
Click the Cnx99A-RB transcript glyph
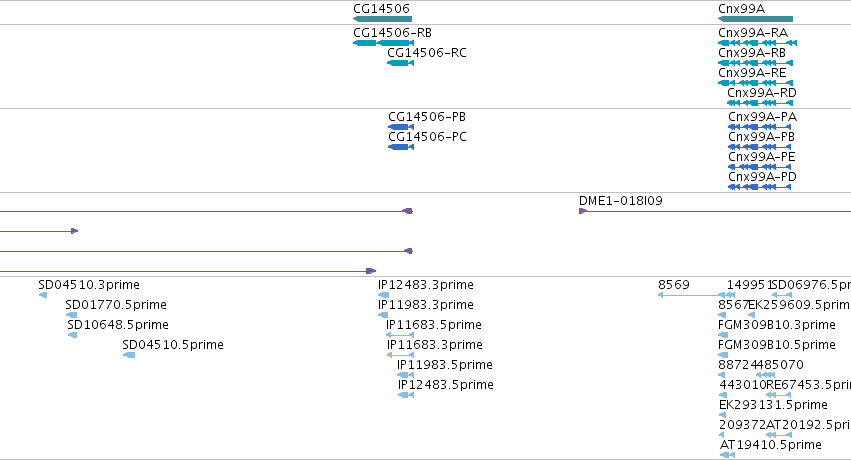755,63
